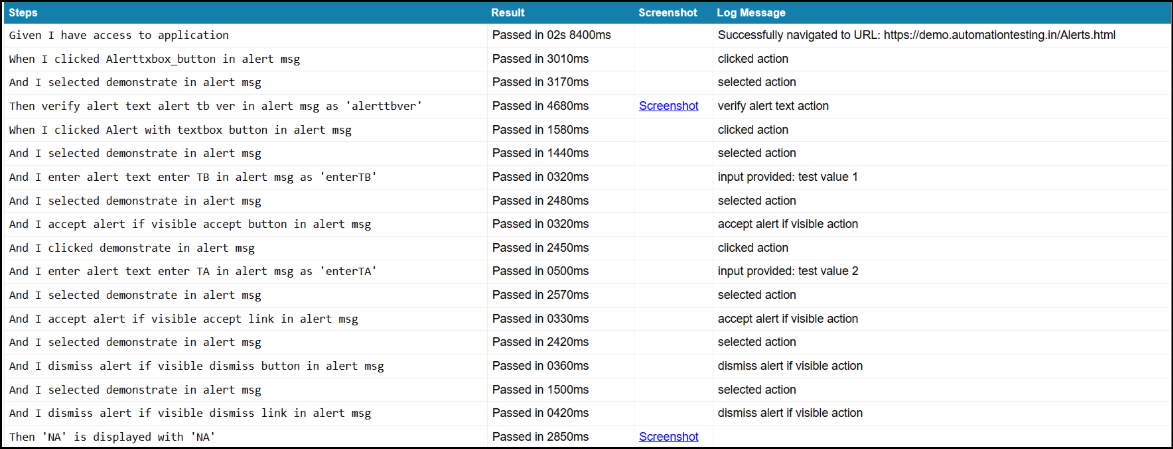Click 'input provided: test value 2' log message
This screenshot has height=449, width=1173.
click(x=788, y=272)
